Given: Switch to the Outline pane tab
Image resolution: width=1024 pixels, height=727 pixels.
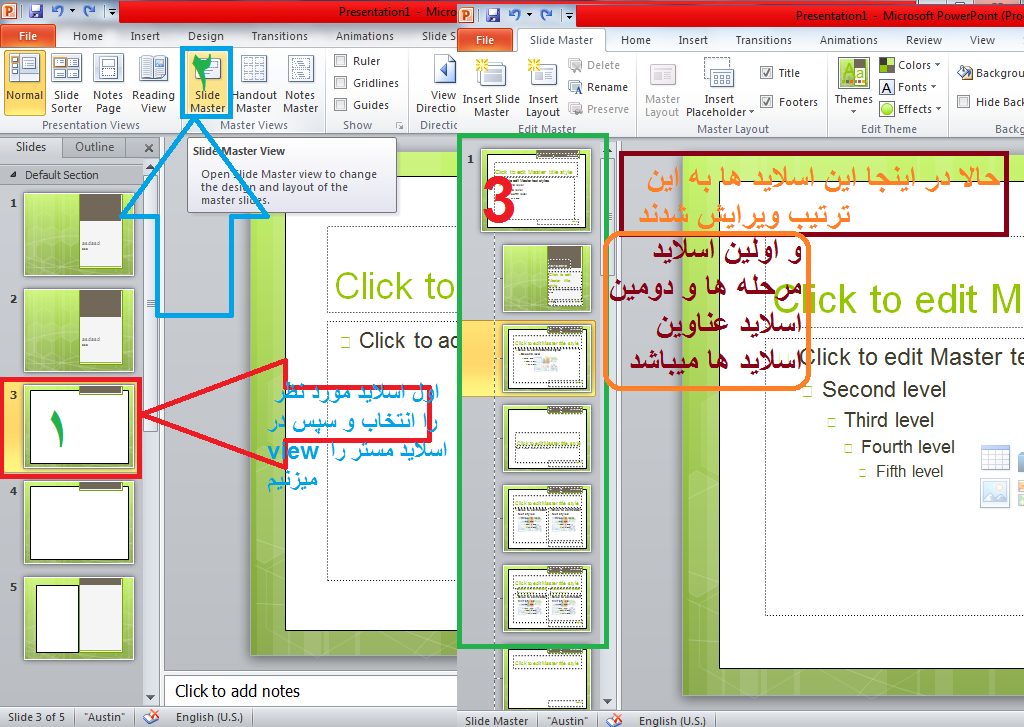Looking at the screenshot, I should pos(95,147).
